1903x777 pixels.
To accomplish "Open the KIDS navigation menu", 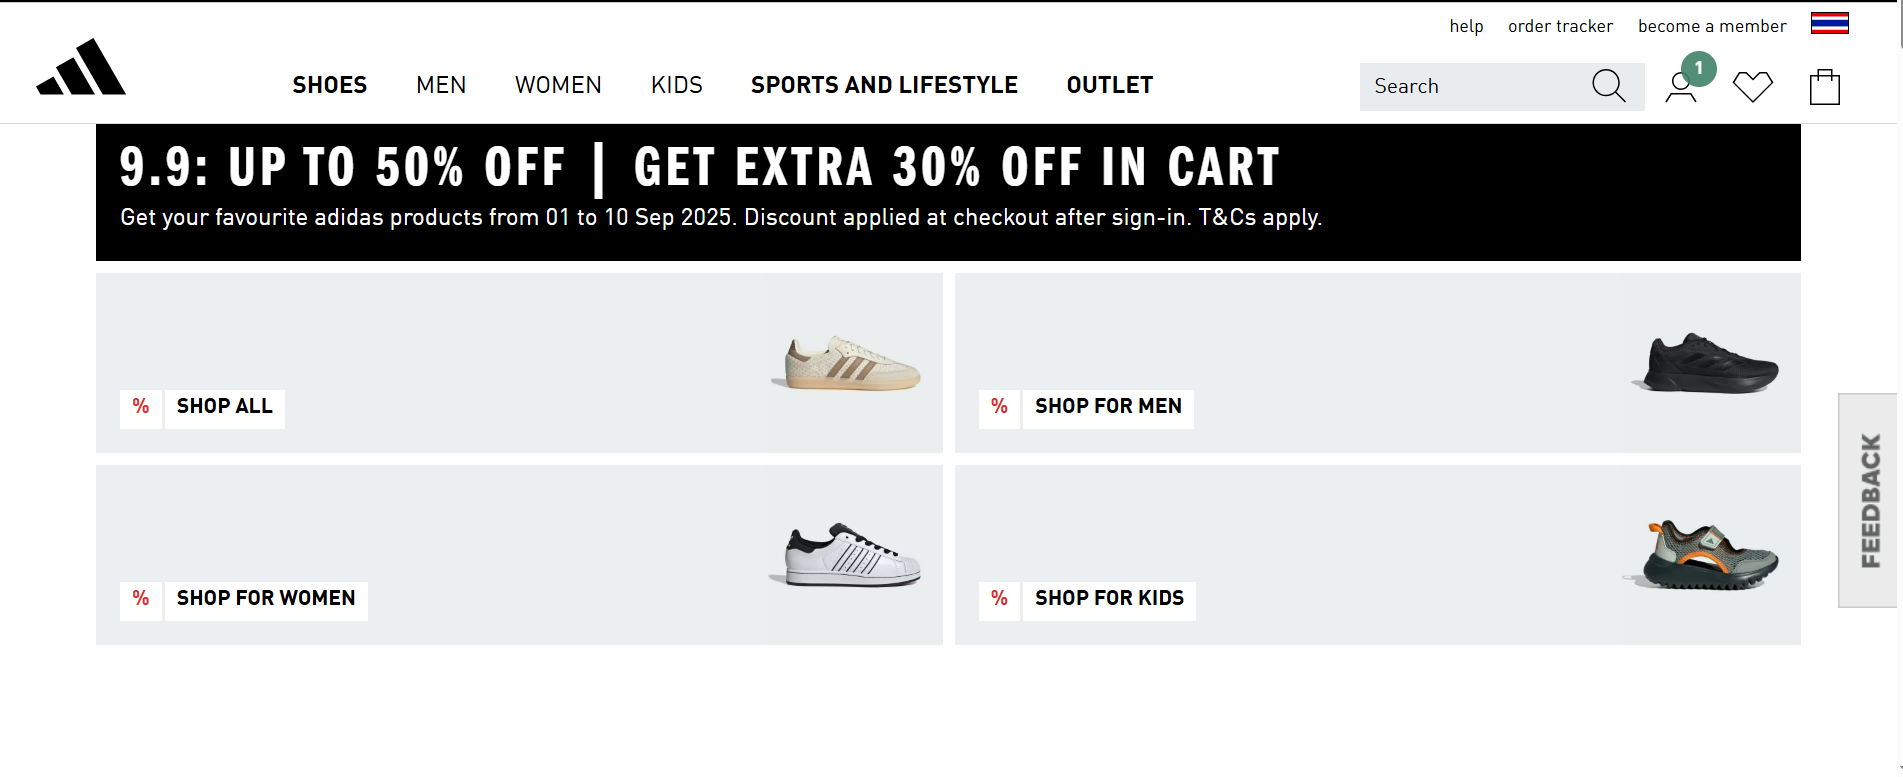I will [x=677, y=86].
